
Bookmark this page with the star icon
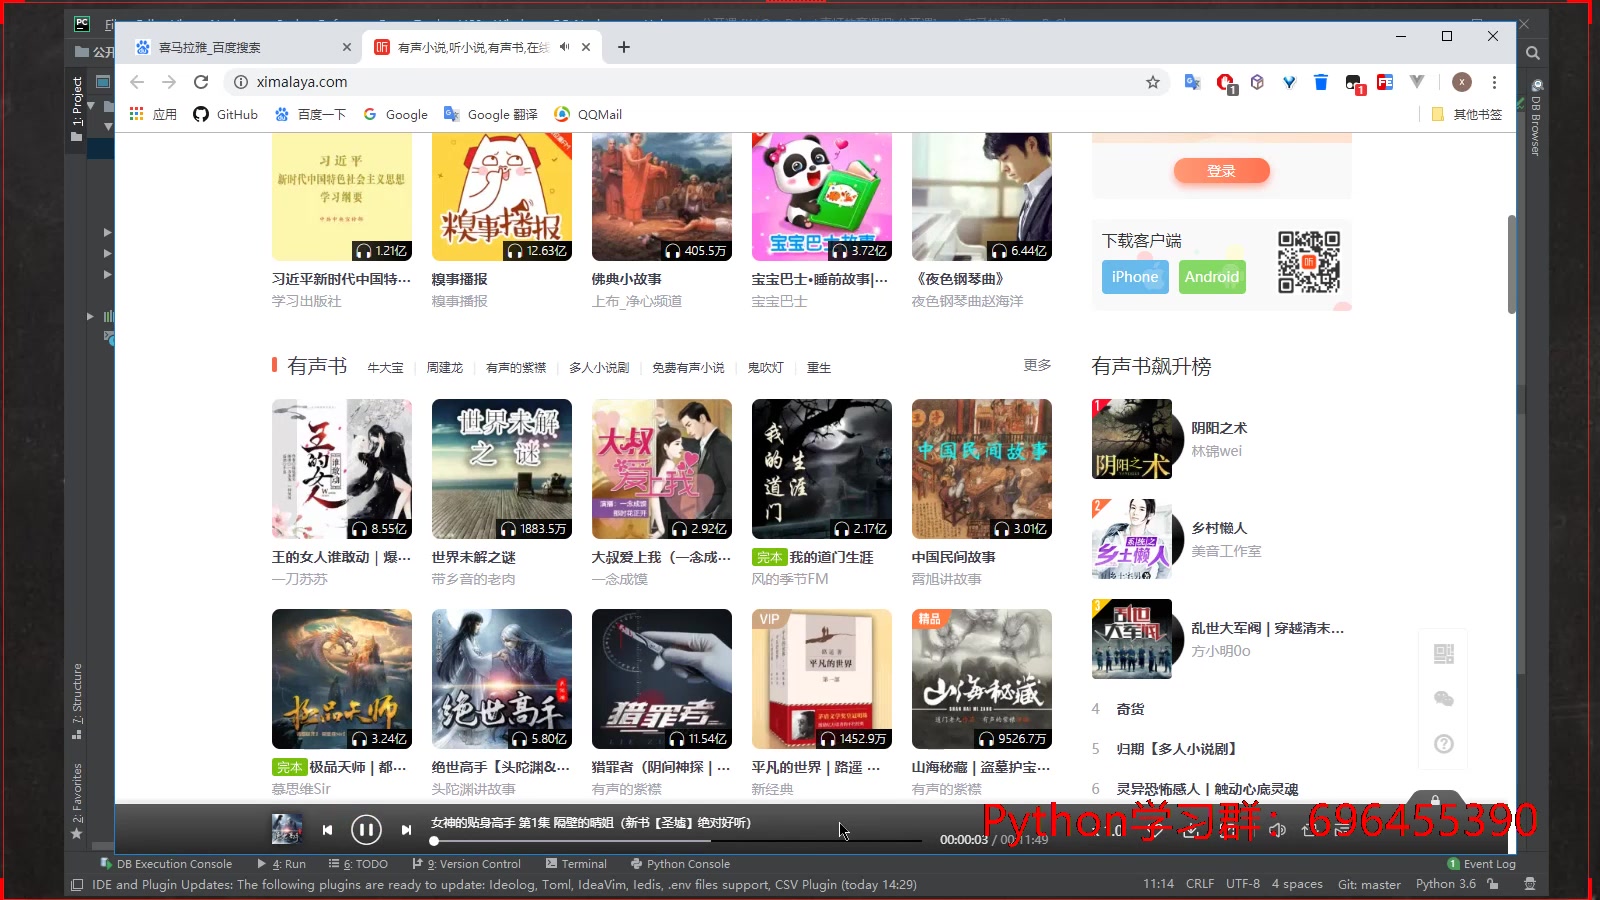1153,82
